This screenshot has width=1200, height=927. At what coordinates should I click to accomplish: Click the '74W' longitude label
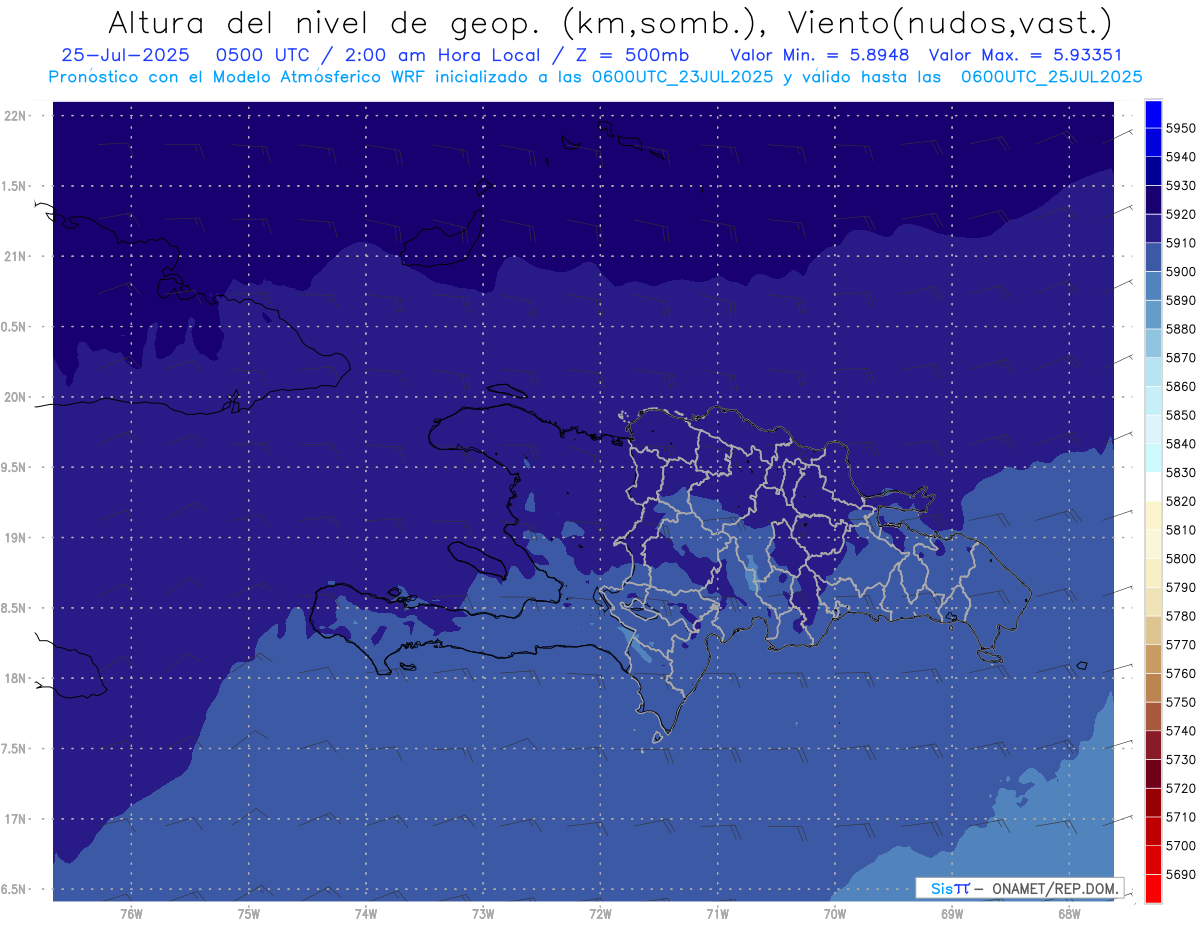pos(366,913)
